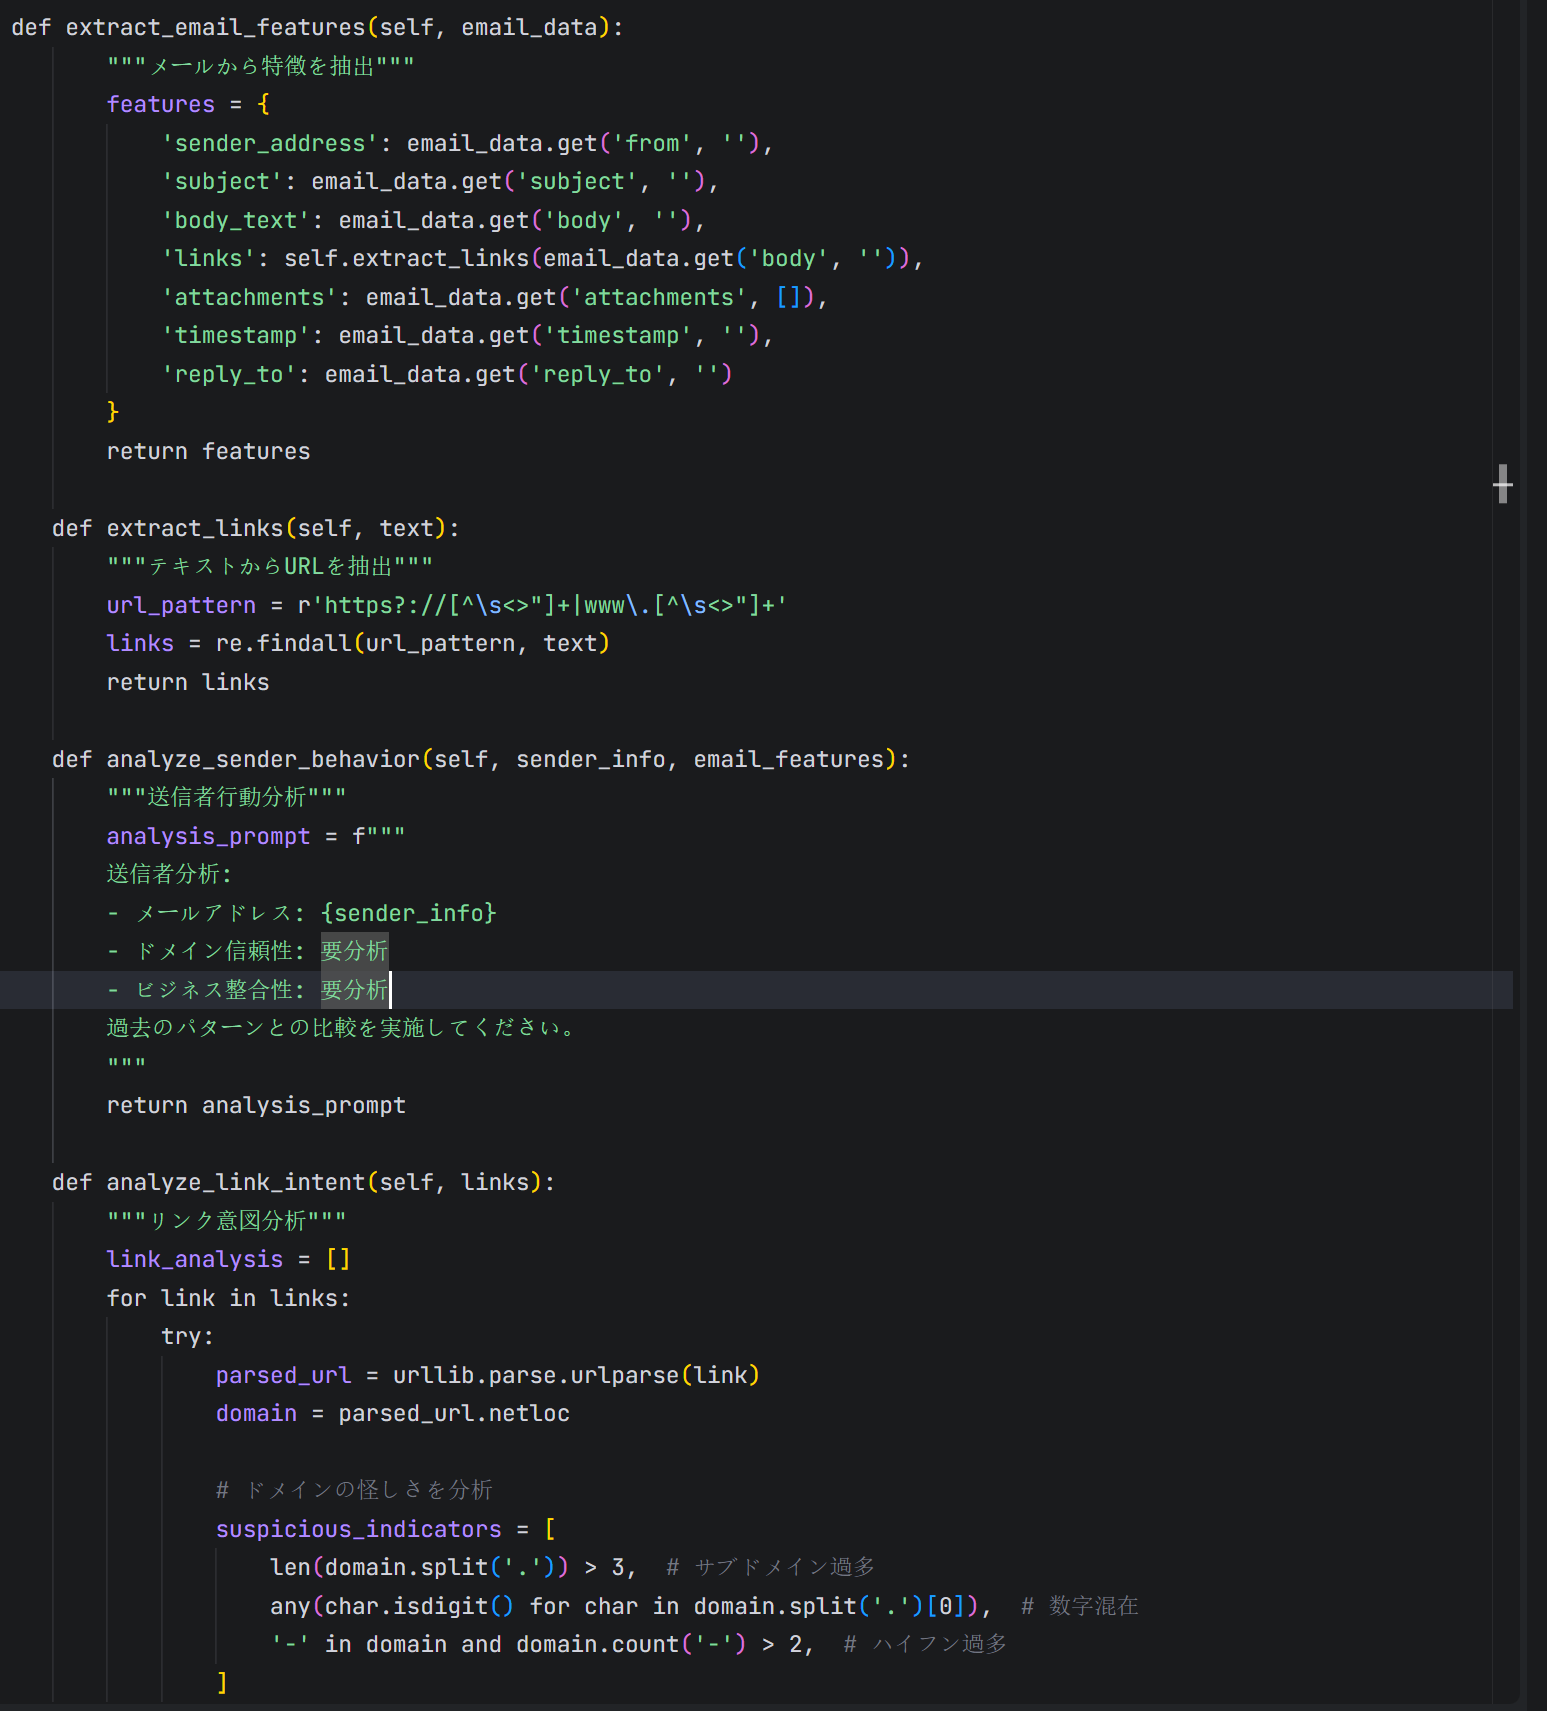Viewport: 1547px width, 1711px height.
Task: Click the suspicious_indicators variable name
Action: pyautogui.click(x=358, y=1529)
